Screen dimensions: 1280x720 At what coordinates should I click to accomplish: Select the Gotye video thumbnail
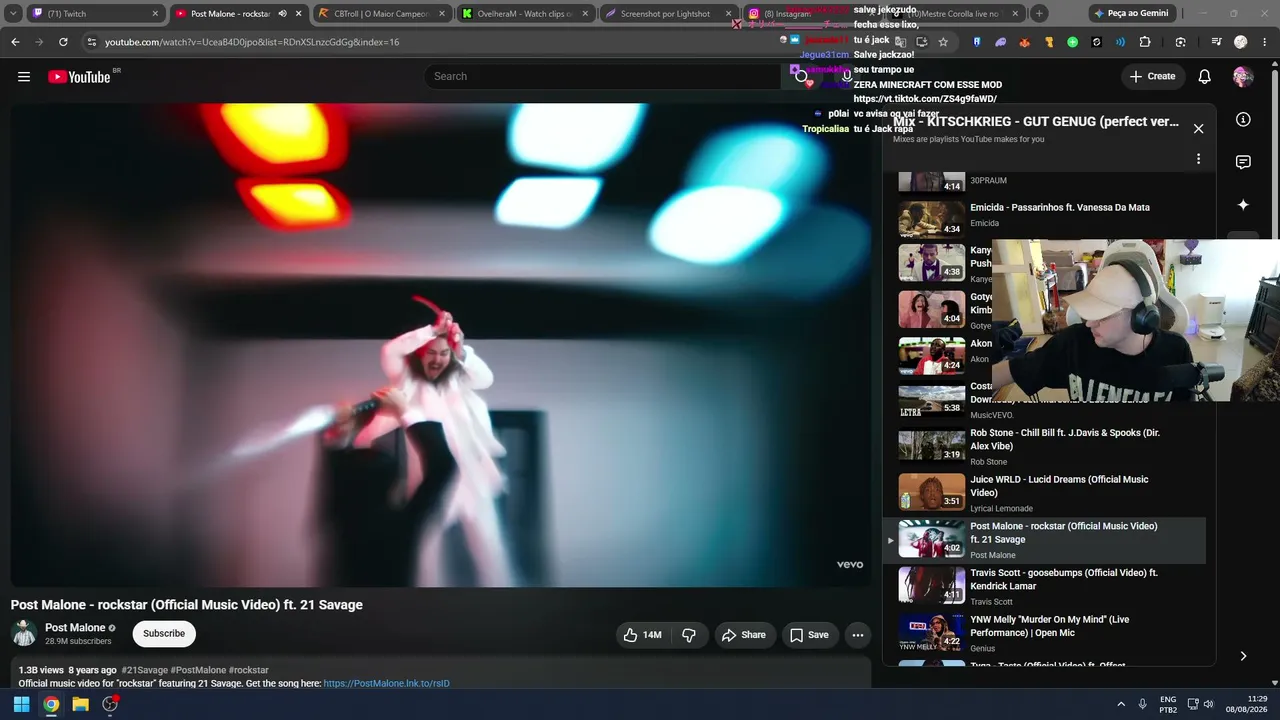[931, 309]
